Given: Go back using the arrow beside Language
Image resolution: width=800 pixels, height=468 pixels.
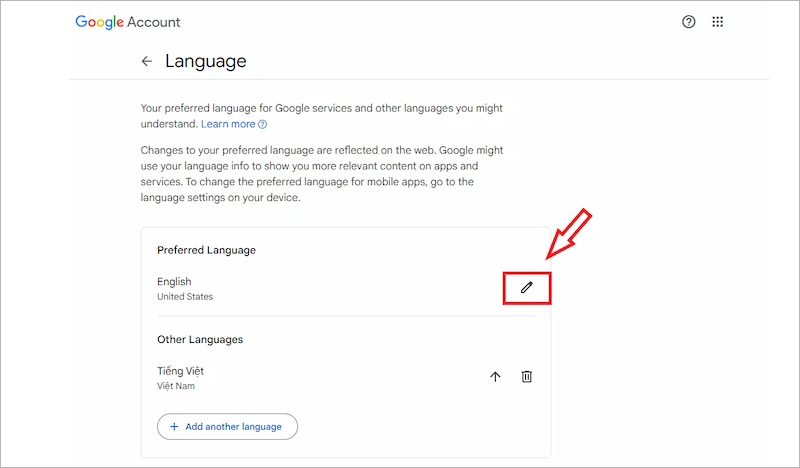Looking at the screenshot, I should 146,61.
